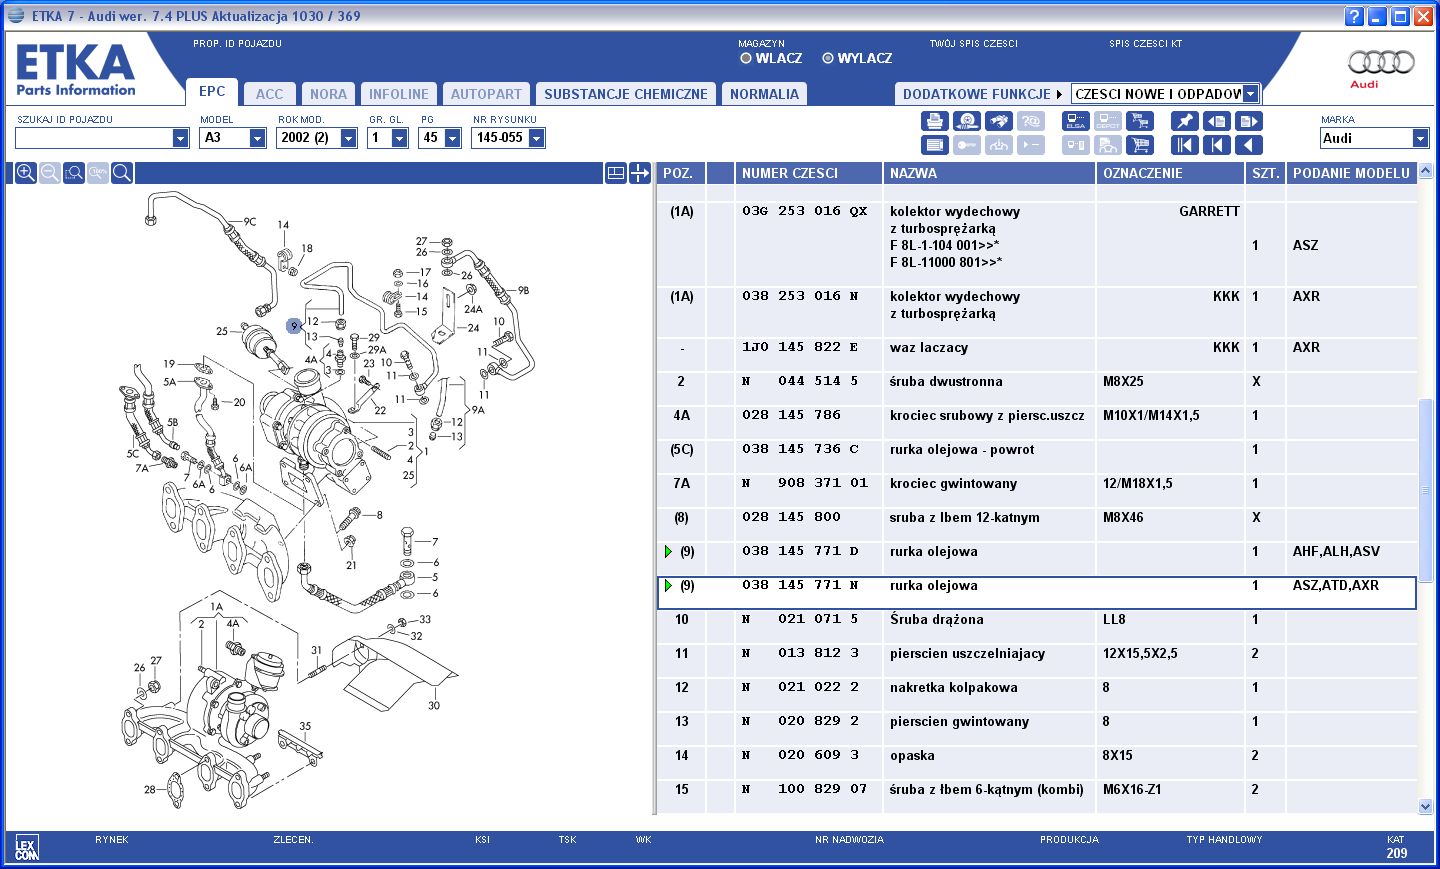Viewport: 1440px width, 869px height.
Task: Click the help question mark button
Action: pyautogui.click(x=1354, y=16)
